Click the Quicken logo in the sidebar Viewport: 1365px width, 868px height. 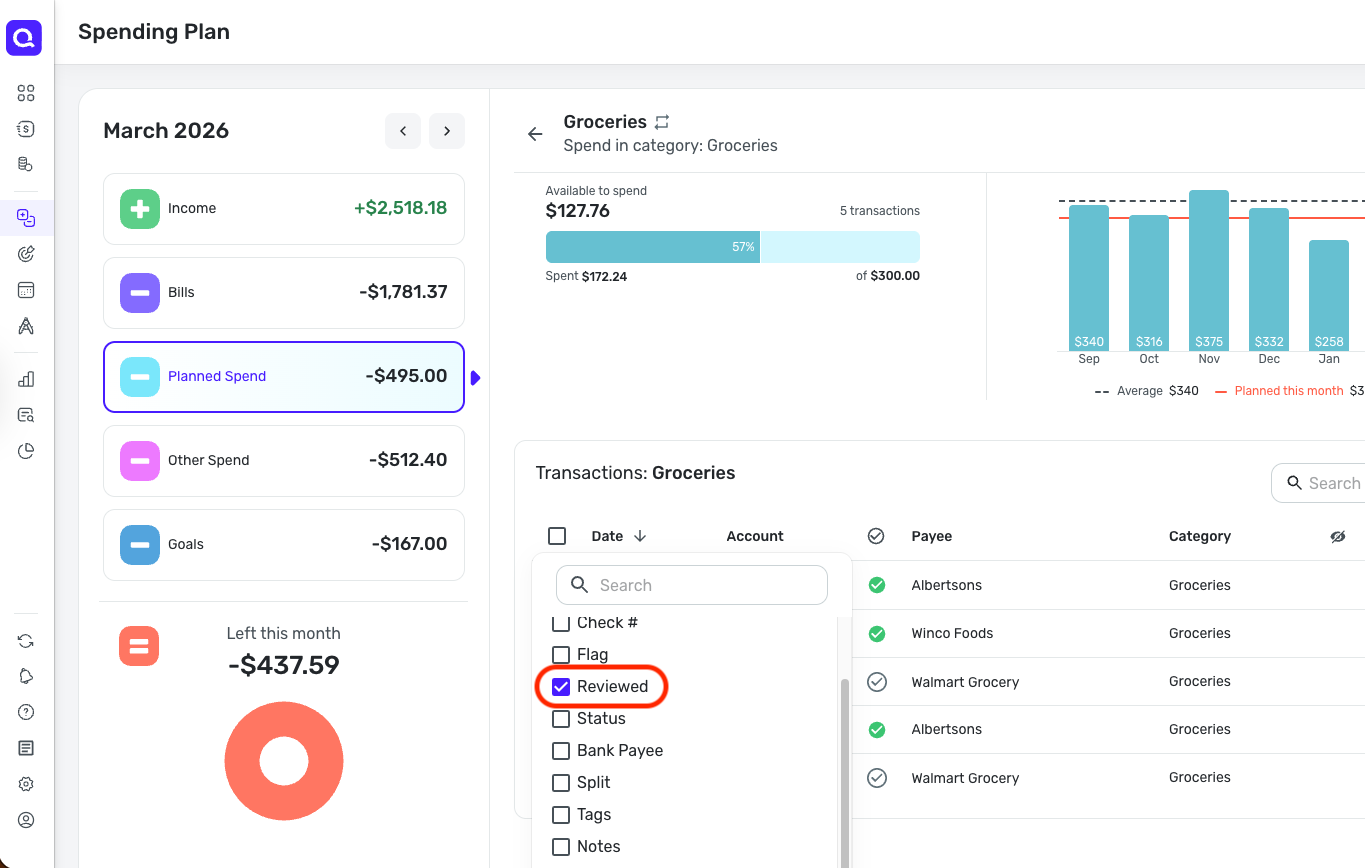click(24, 38)
